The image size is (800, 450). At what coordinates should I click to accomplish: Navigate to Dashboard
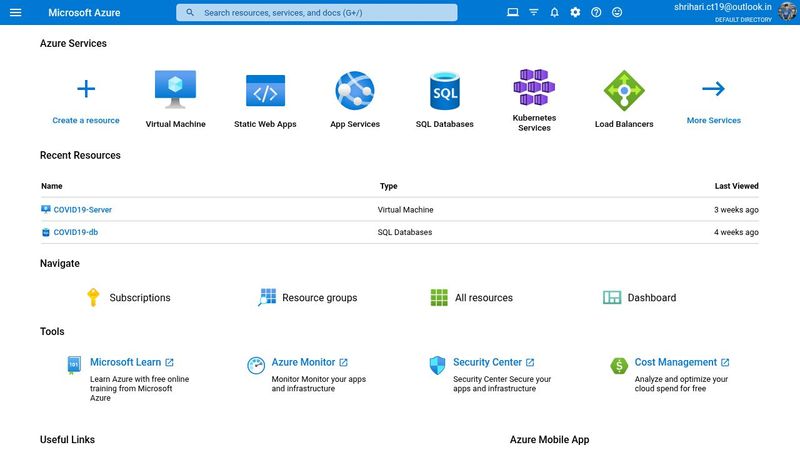coord(652,297)
